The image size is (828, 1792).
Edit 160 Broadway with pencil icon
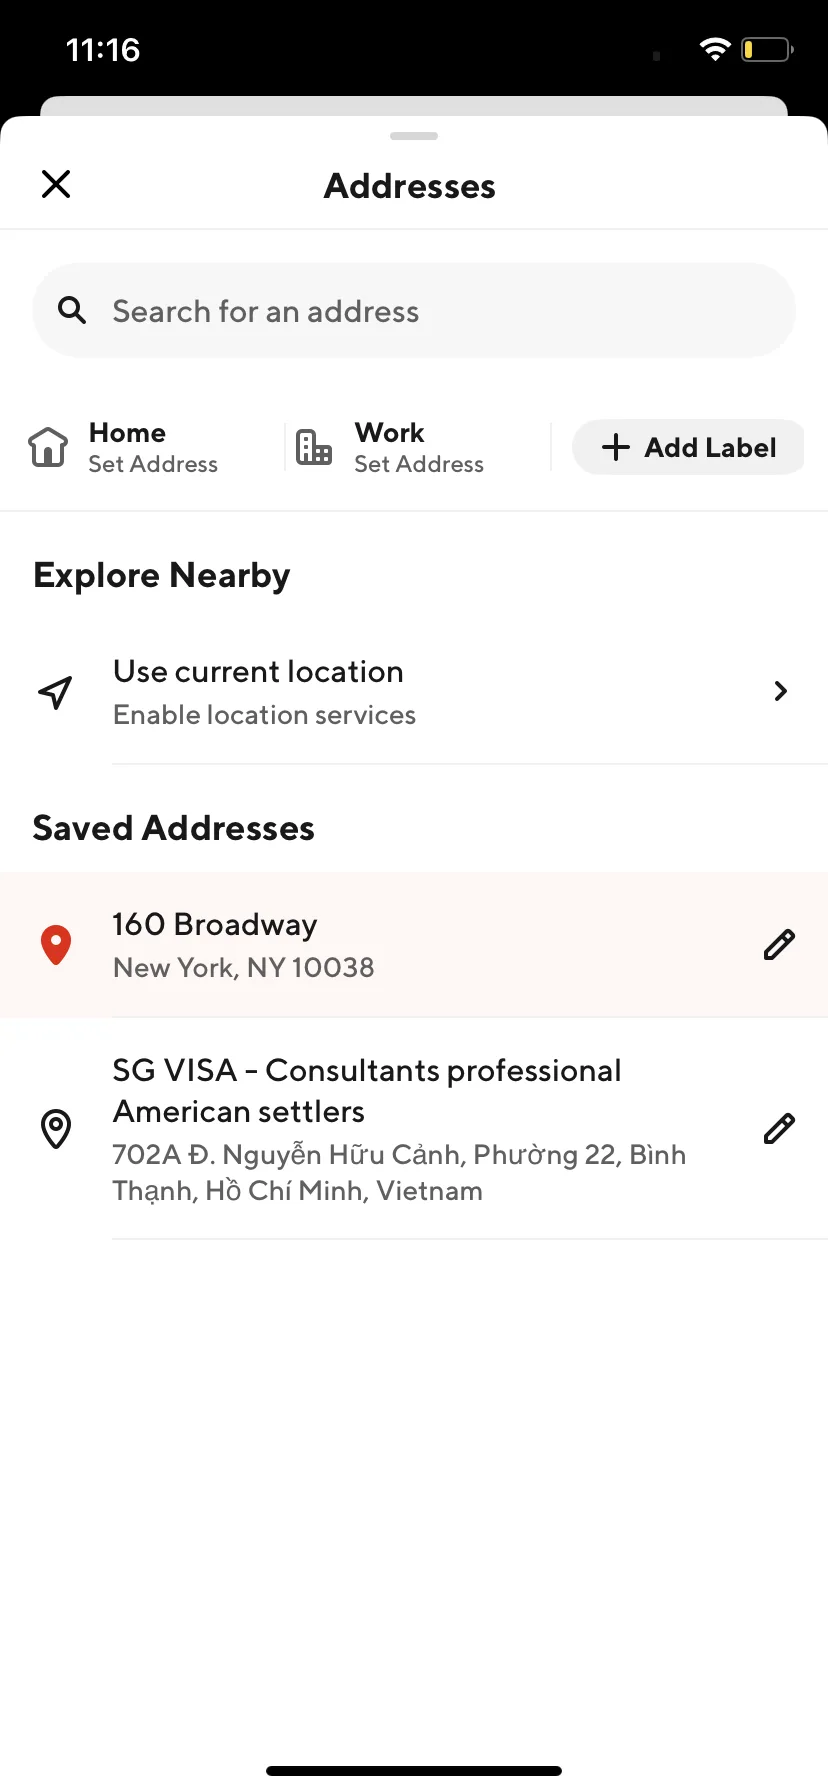pyautogui.click(x=779, y=945)
